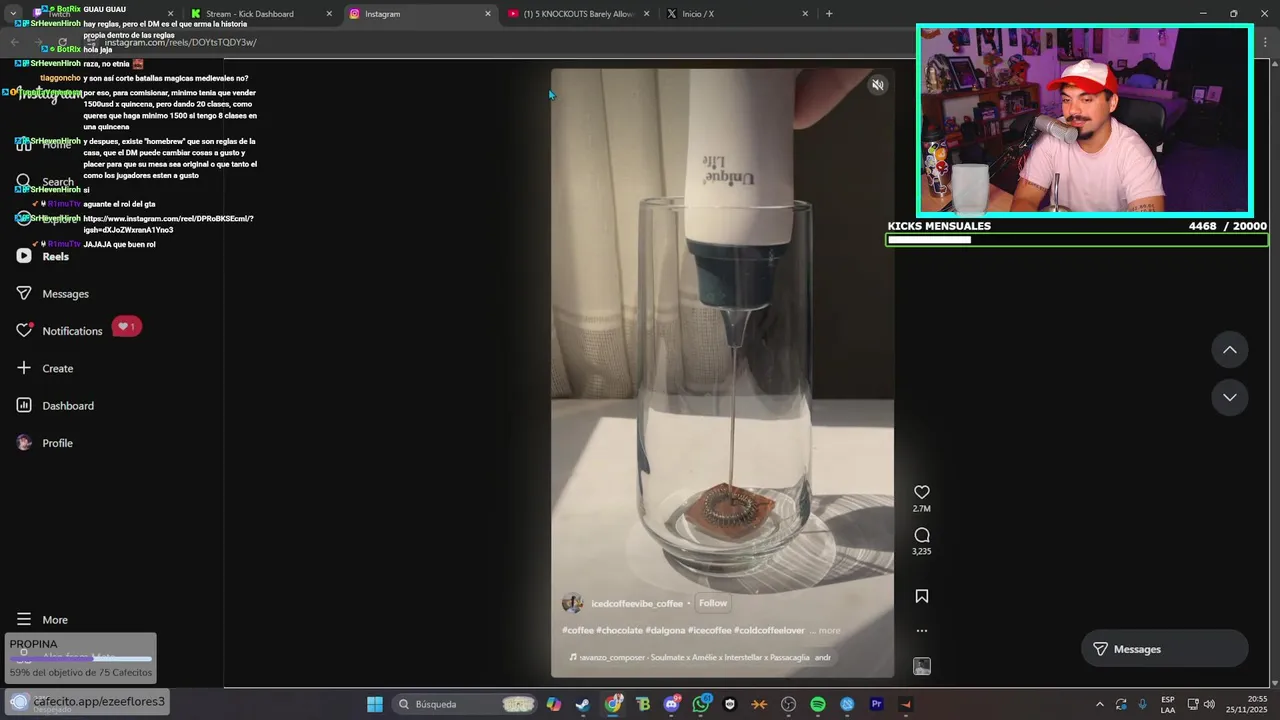Open the #coldcoffeelover hashtag
1280x720 pixels.
pyautogui.click(x=769, y=631)
